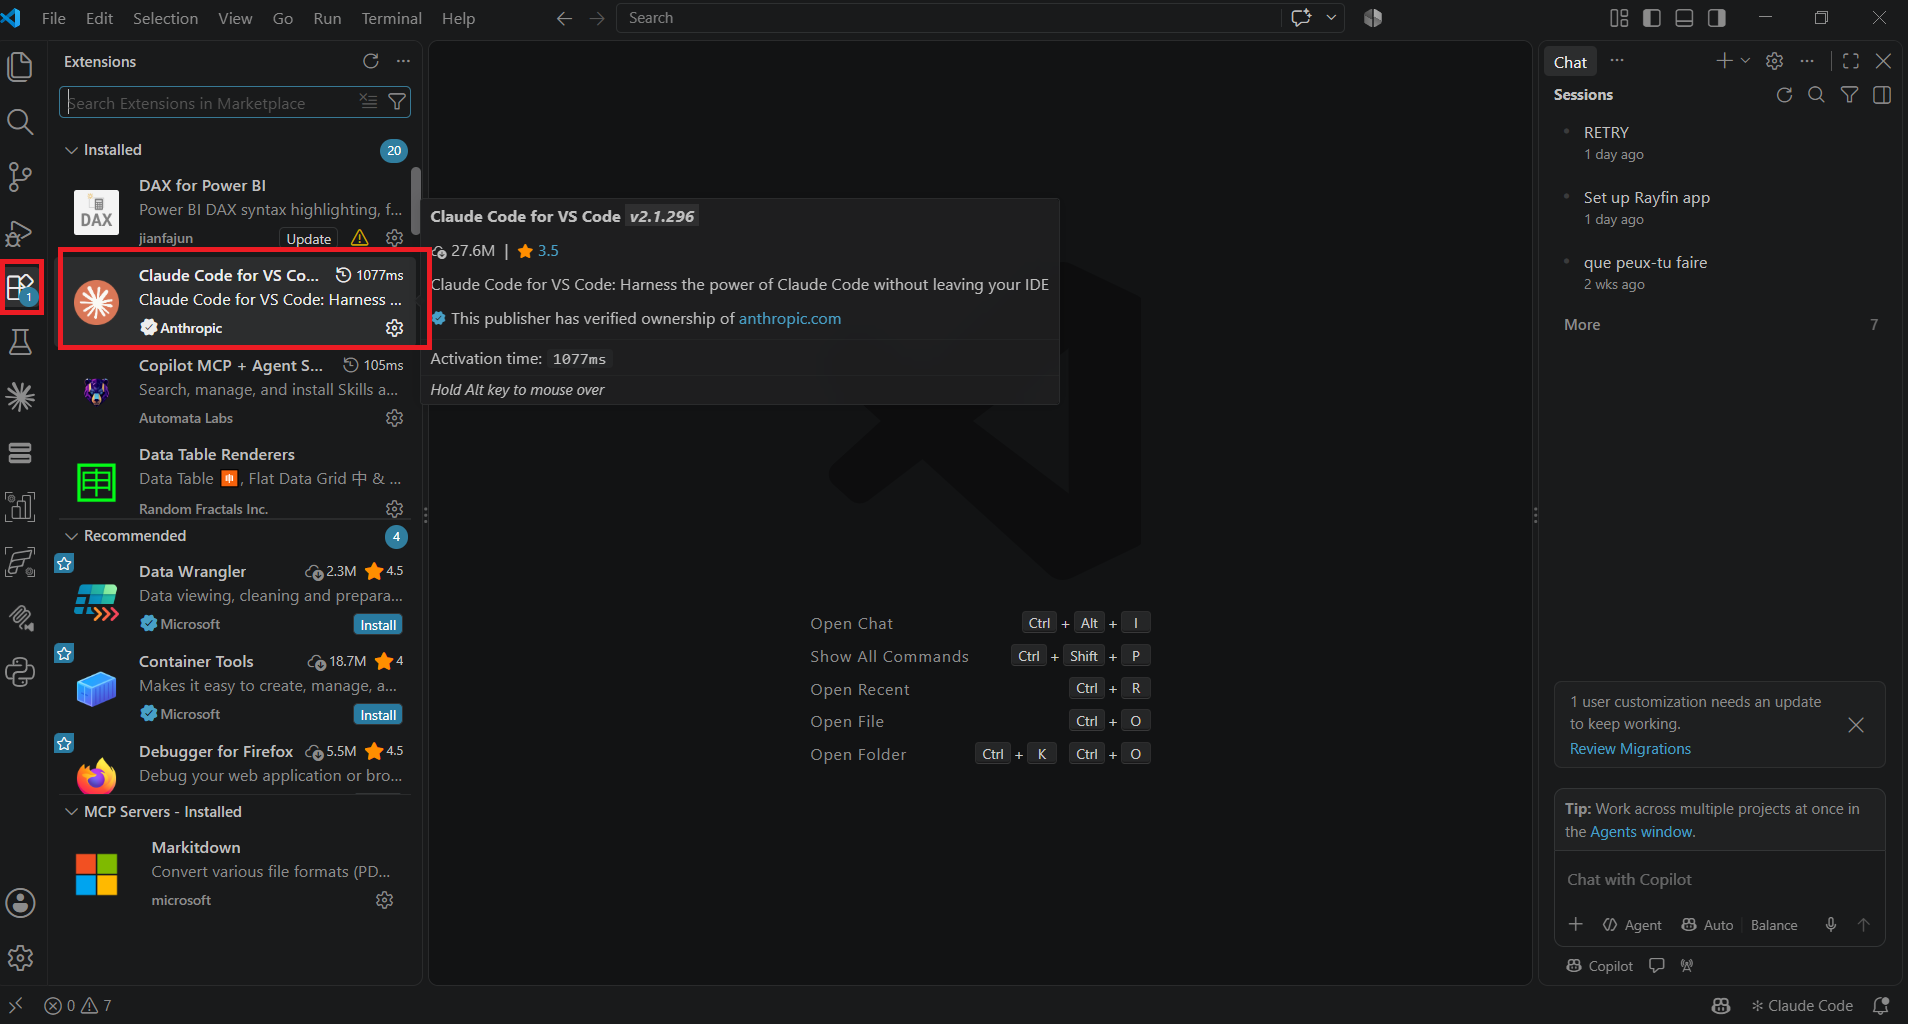Image resolution: width=1920 pixels, height=1024 pixels.
Task: Install the Data Wrangler extension
Action: coord(378,625)
